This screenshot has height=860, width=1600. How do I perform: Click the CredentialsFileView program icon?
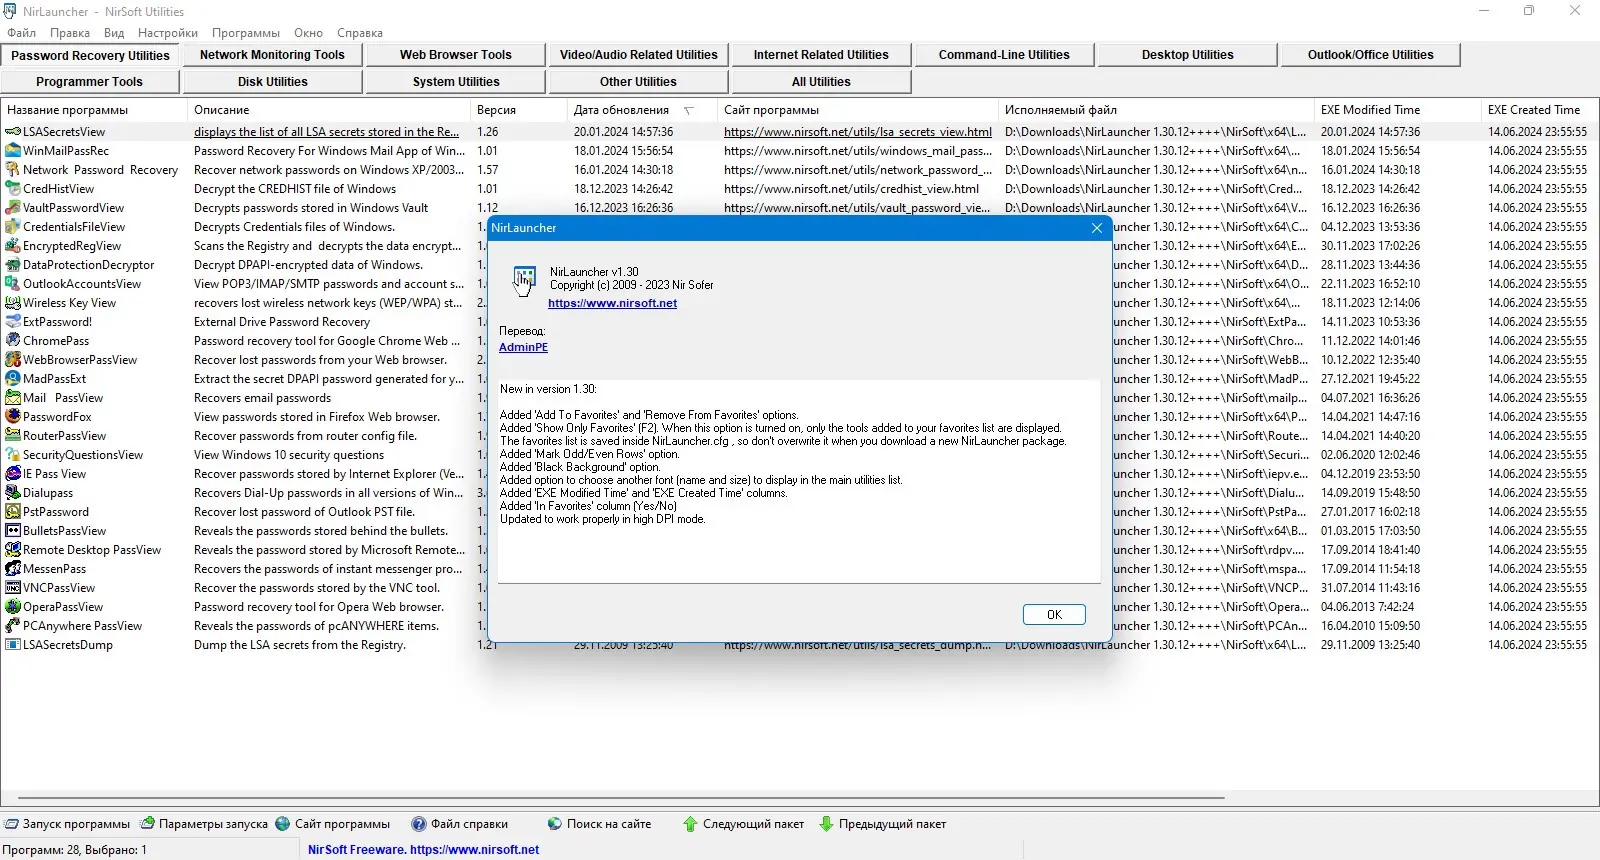point(13,227)
